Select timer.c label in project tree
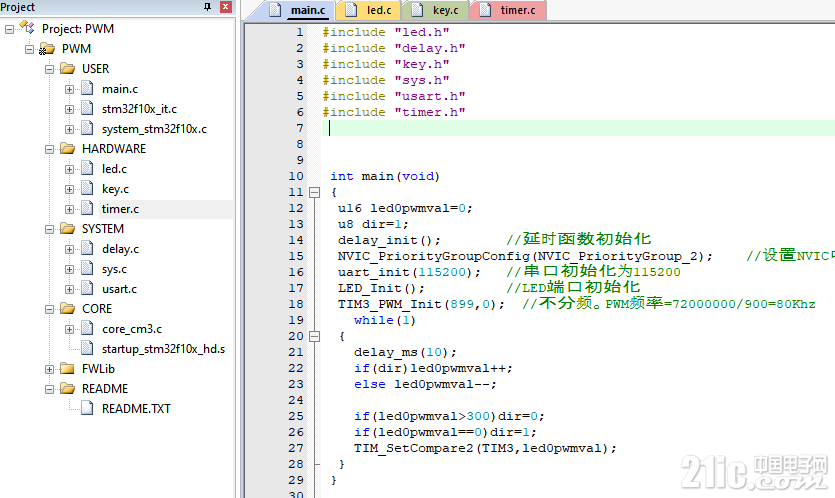Screen dimensions: 835x498 point(120,209)
